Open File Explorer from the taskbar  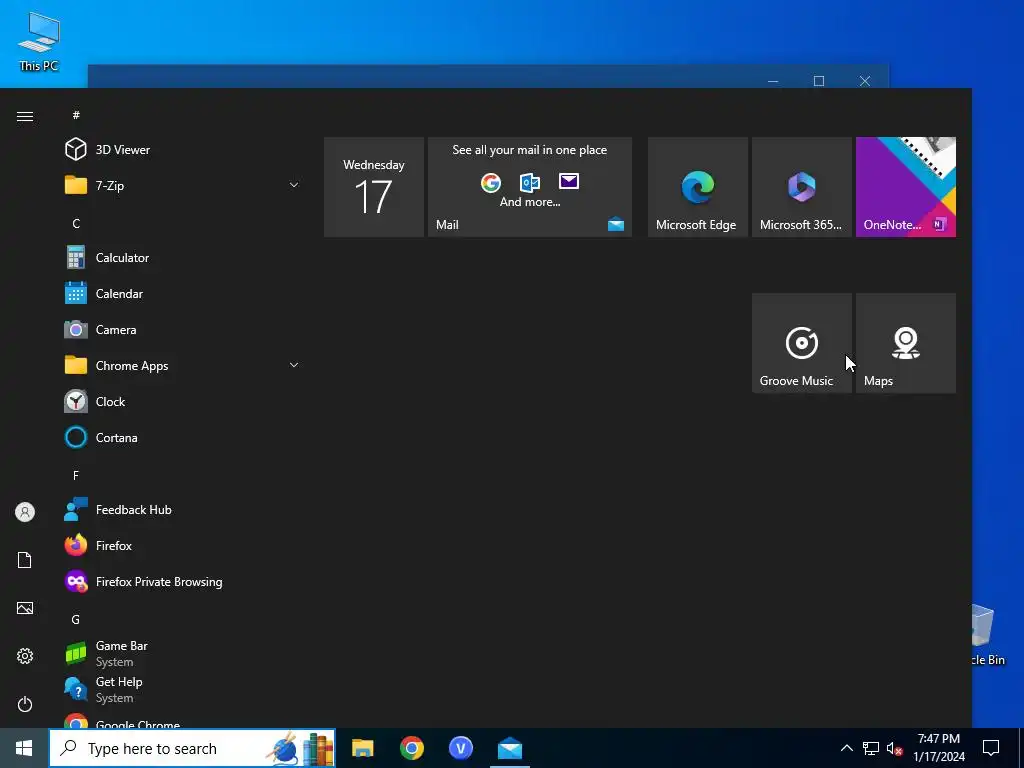point(362,748)
